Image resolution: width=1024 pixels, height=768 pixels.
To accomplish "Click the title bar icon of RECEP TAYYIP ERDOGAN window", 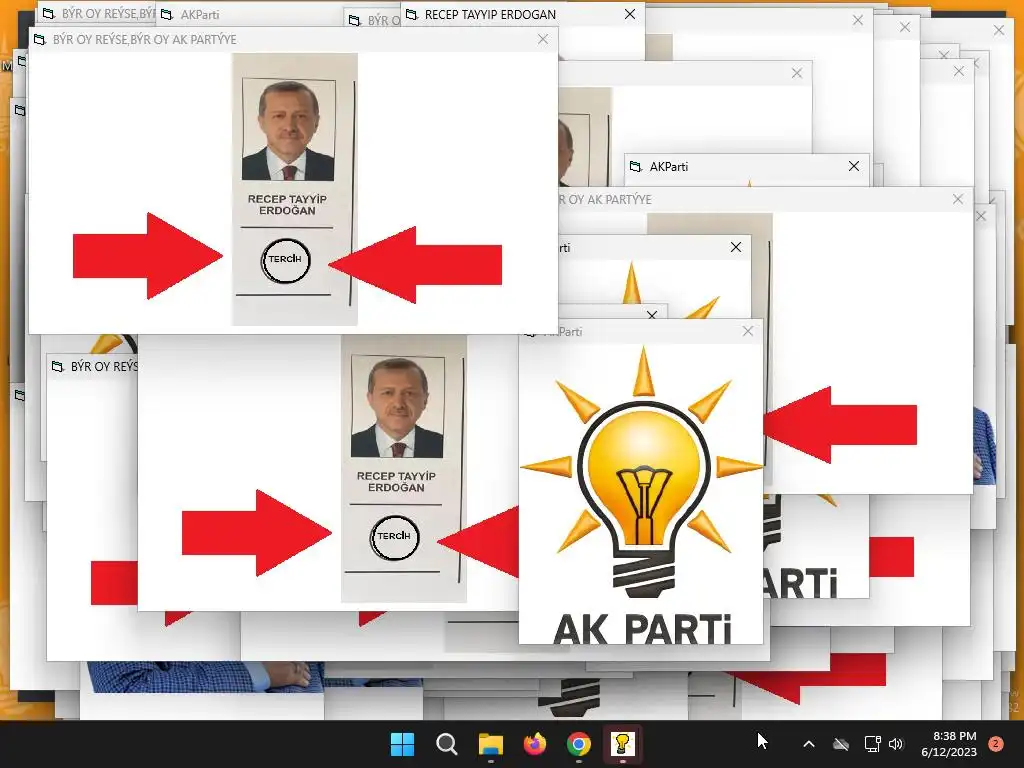I will 411,14.
